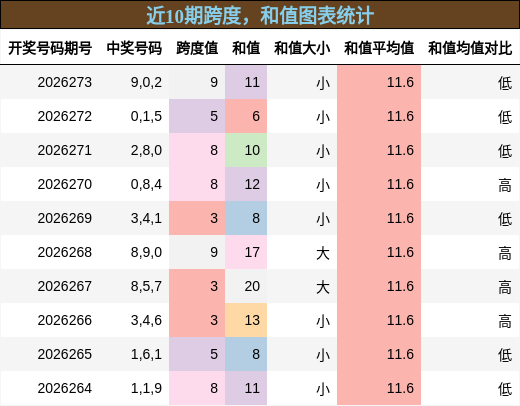520x406 pixels.
Task: Select the 开奖号码期号 column header
Action: coord(50,48)
